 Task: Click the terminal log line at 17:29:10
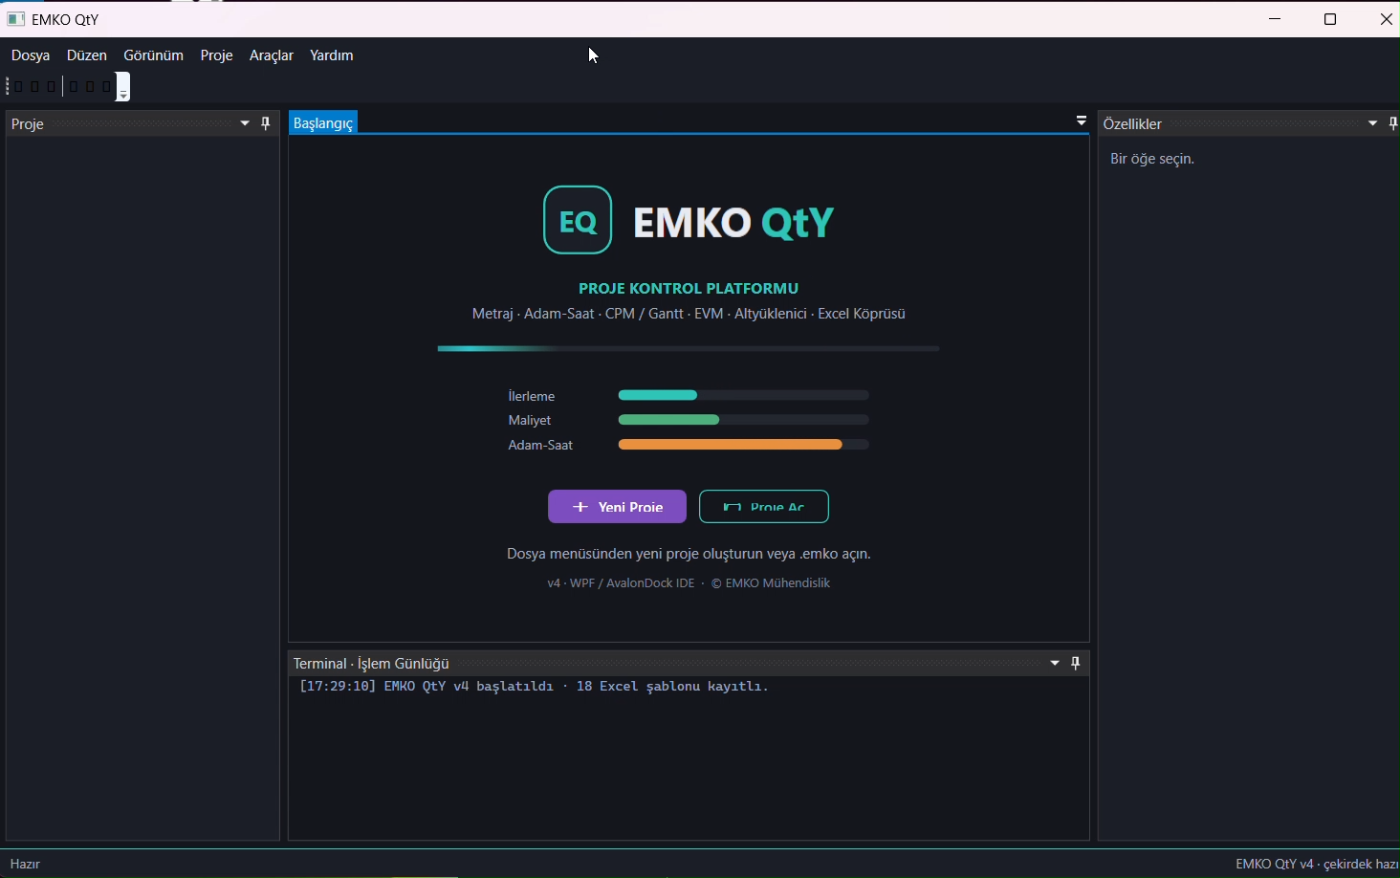click(534, 687)
